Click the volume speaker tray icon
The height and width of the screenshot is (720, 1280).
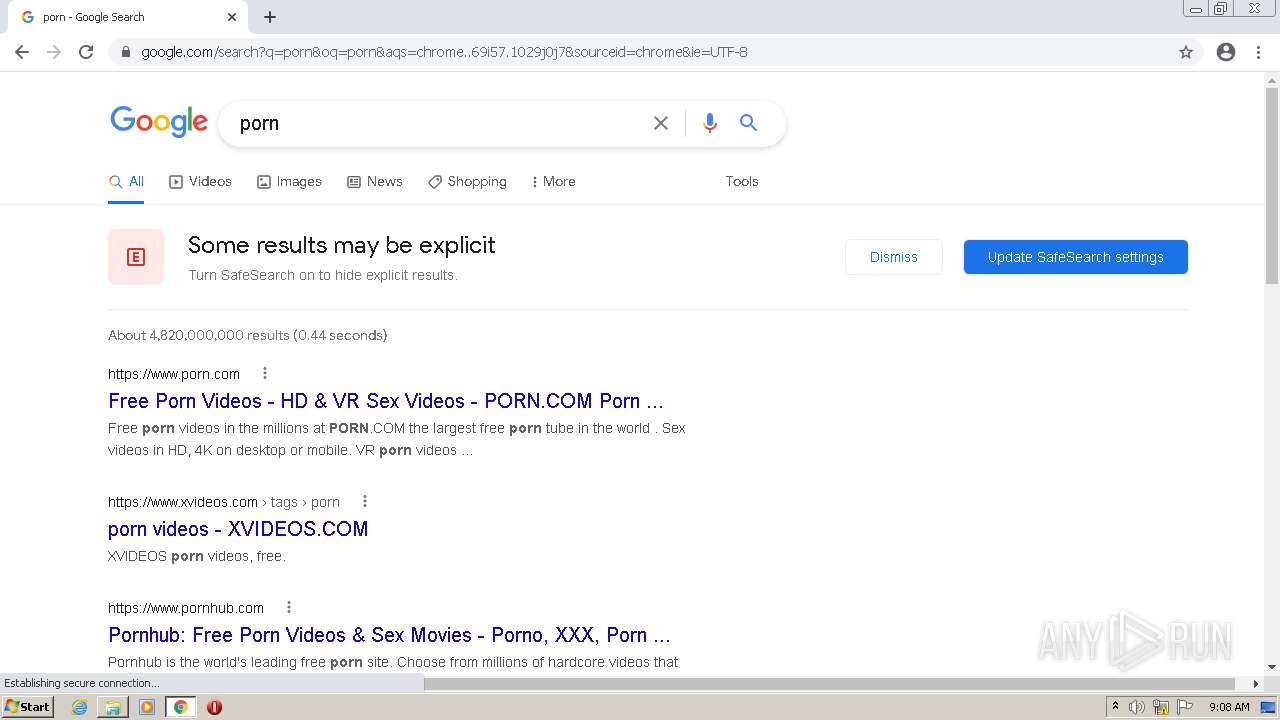click(x=1137, y=707)
